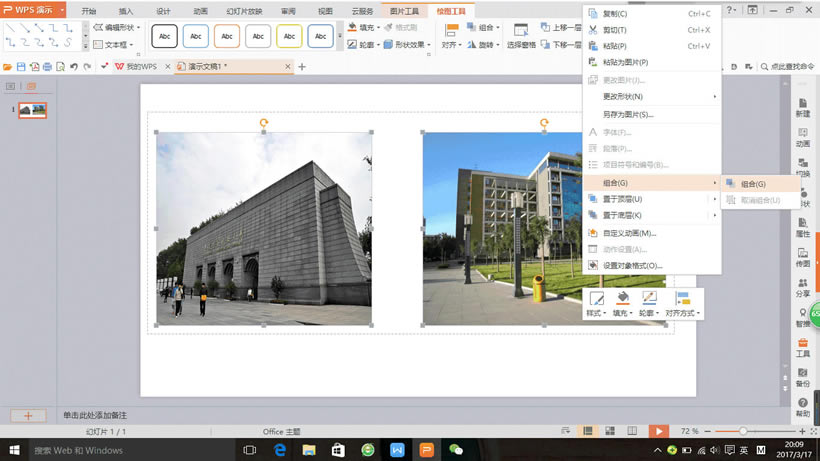Select the orange-bordered Abc shape style

click(226, 36)
